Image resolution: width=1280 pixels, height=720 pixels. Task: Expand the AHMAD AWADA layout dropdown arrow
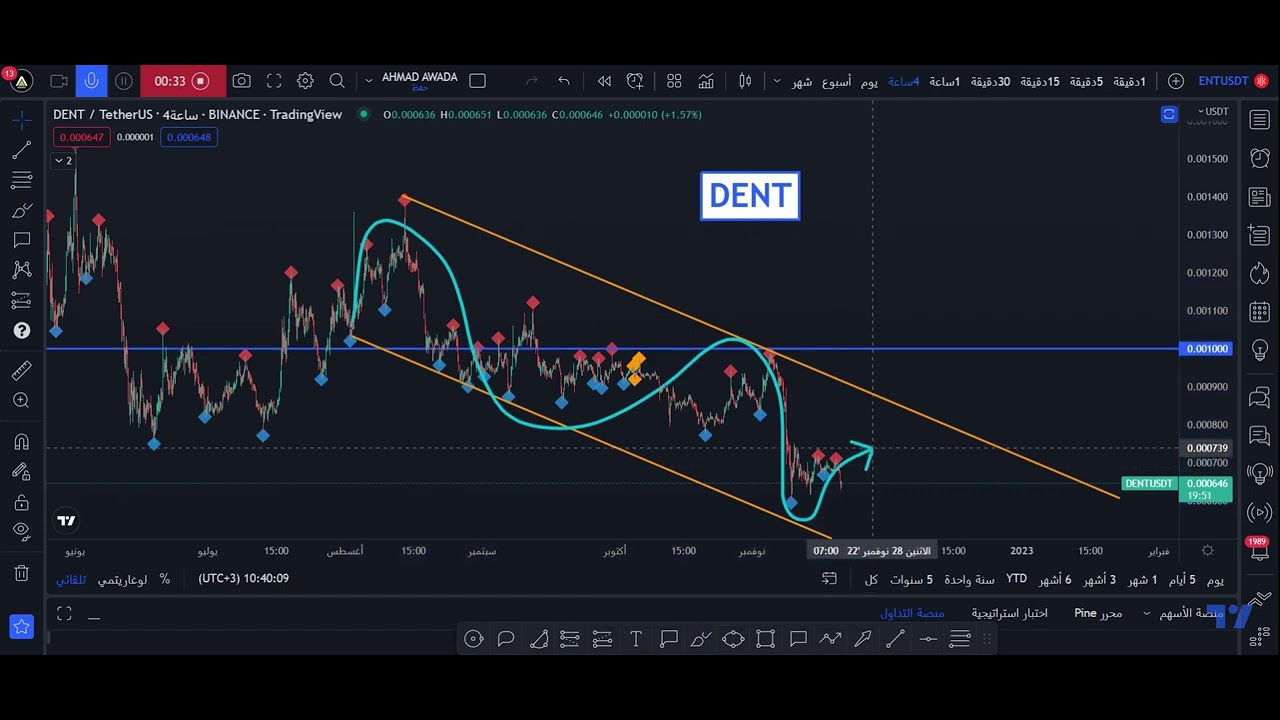point(368,81)
